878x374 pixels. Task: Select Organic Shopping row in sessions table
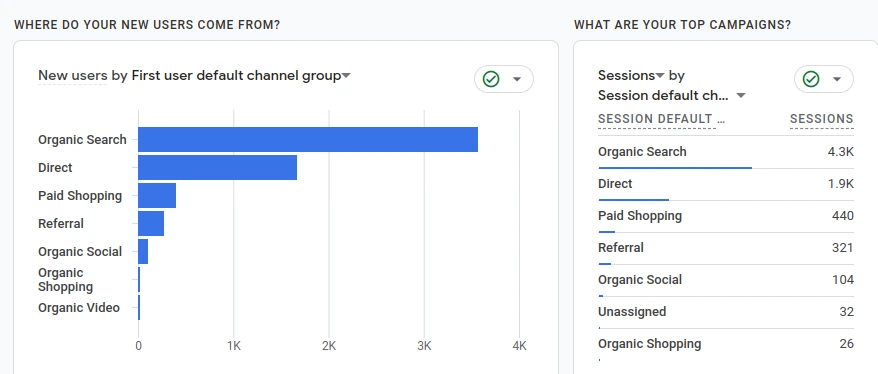tap(726, 344)
